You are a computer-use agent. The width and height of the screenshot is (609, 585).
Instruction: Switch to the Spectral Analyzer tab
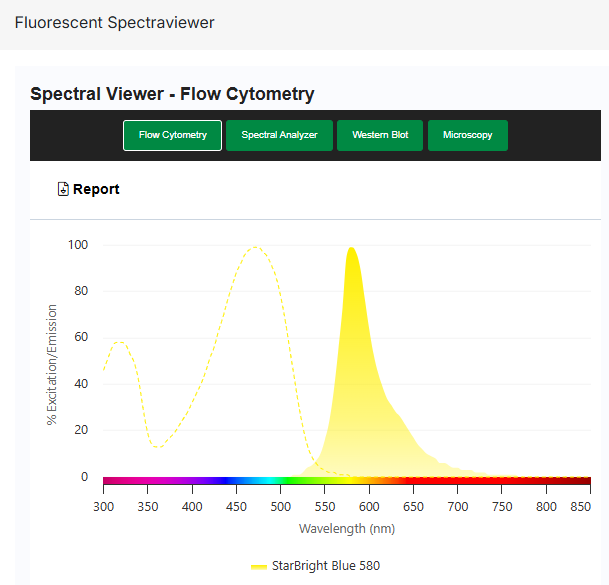pyautogui.click(x=279, y=135)
